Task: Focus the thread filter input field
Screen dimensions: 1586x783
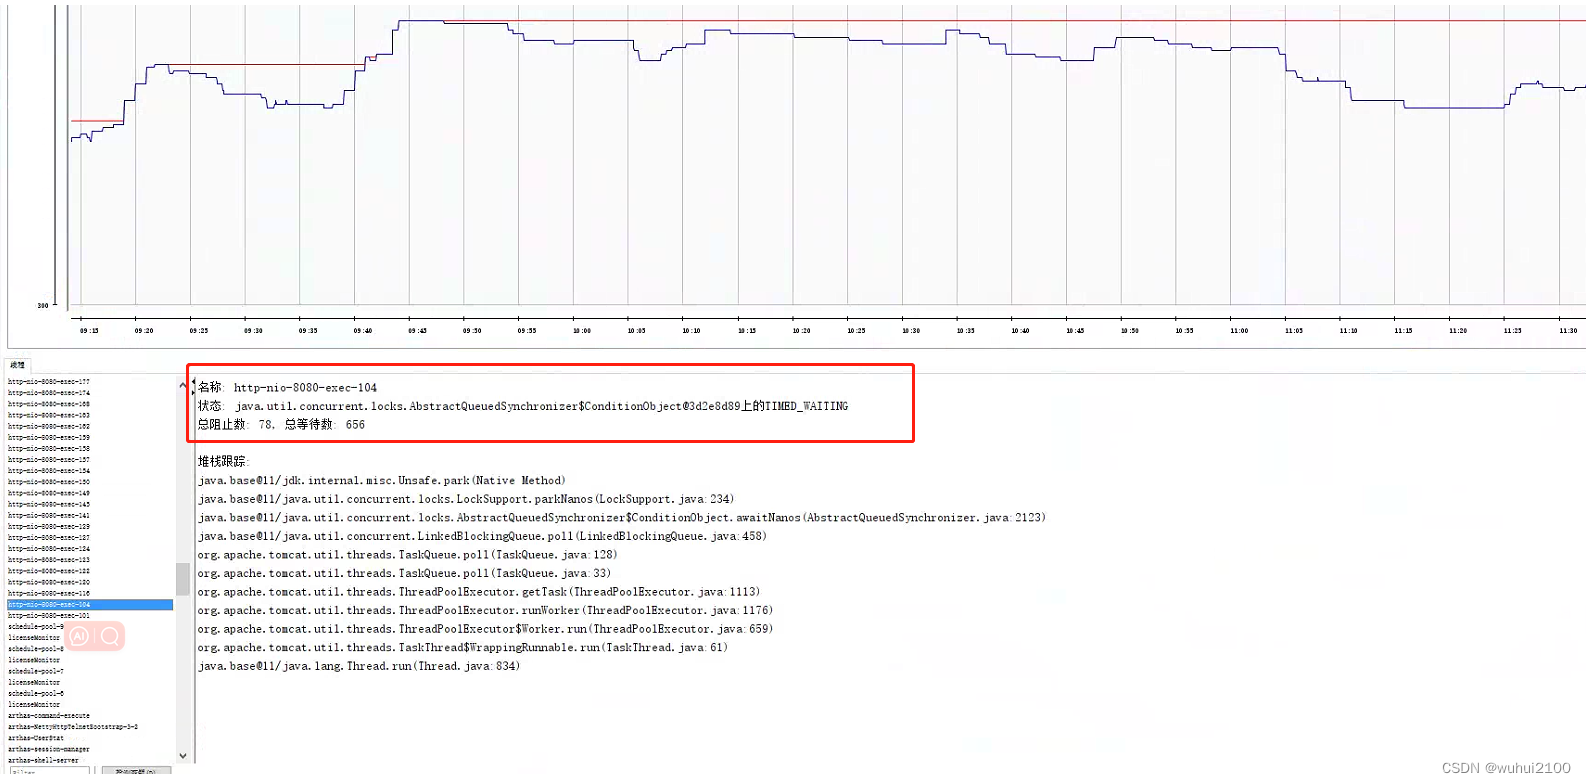Action: [x=49, y=771]
